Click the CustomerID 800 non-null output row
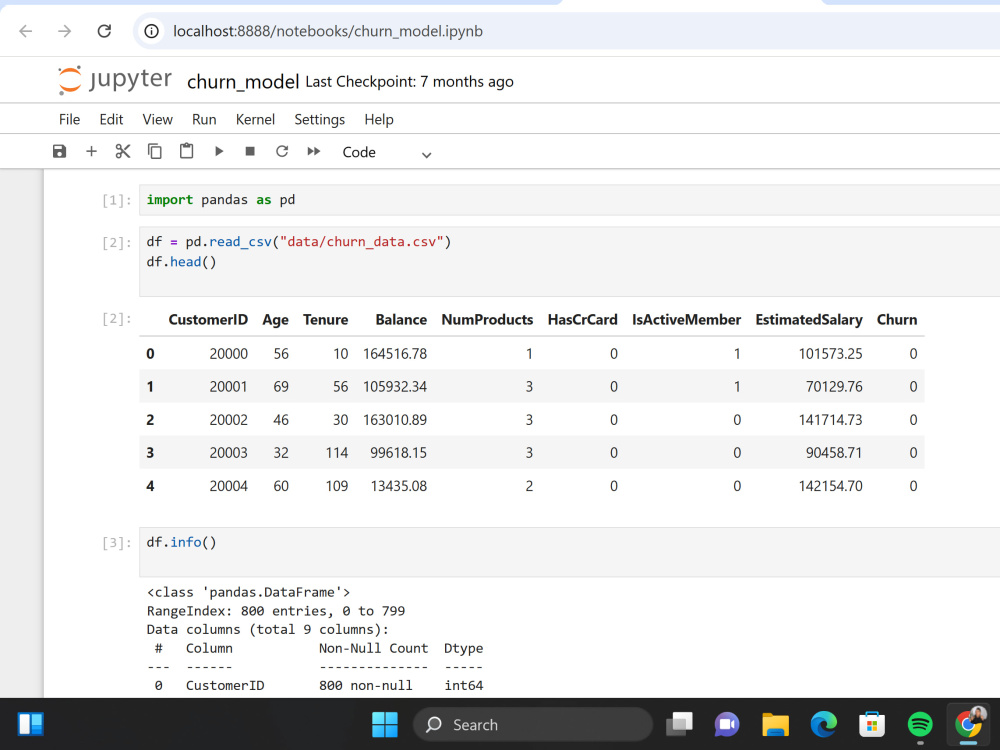The height and width of the screenshot is (750, 1000). tap(315, 686)
